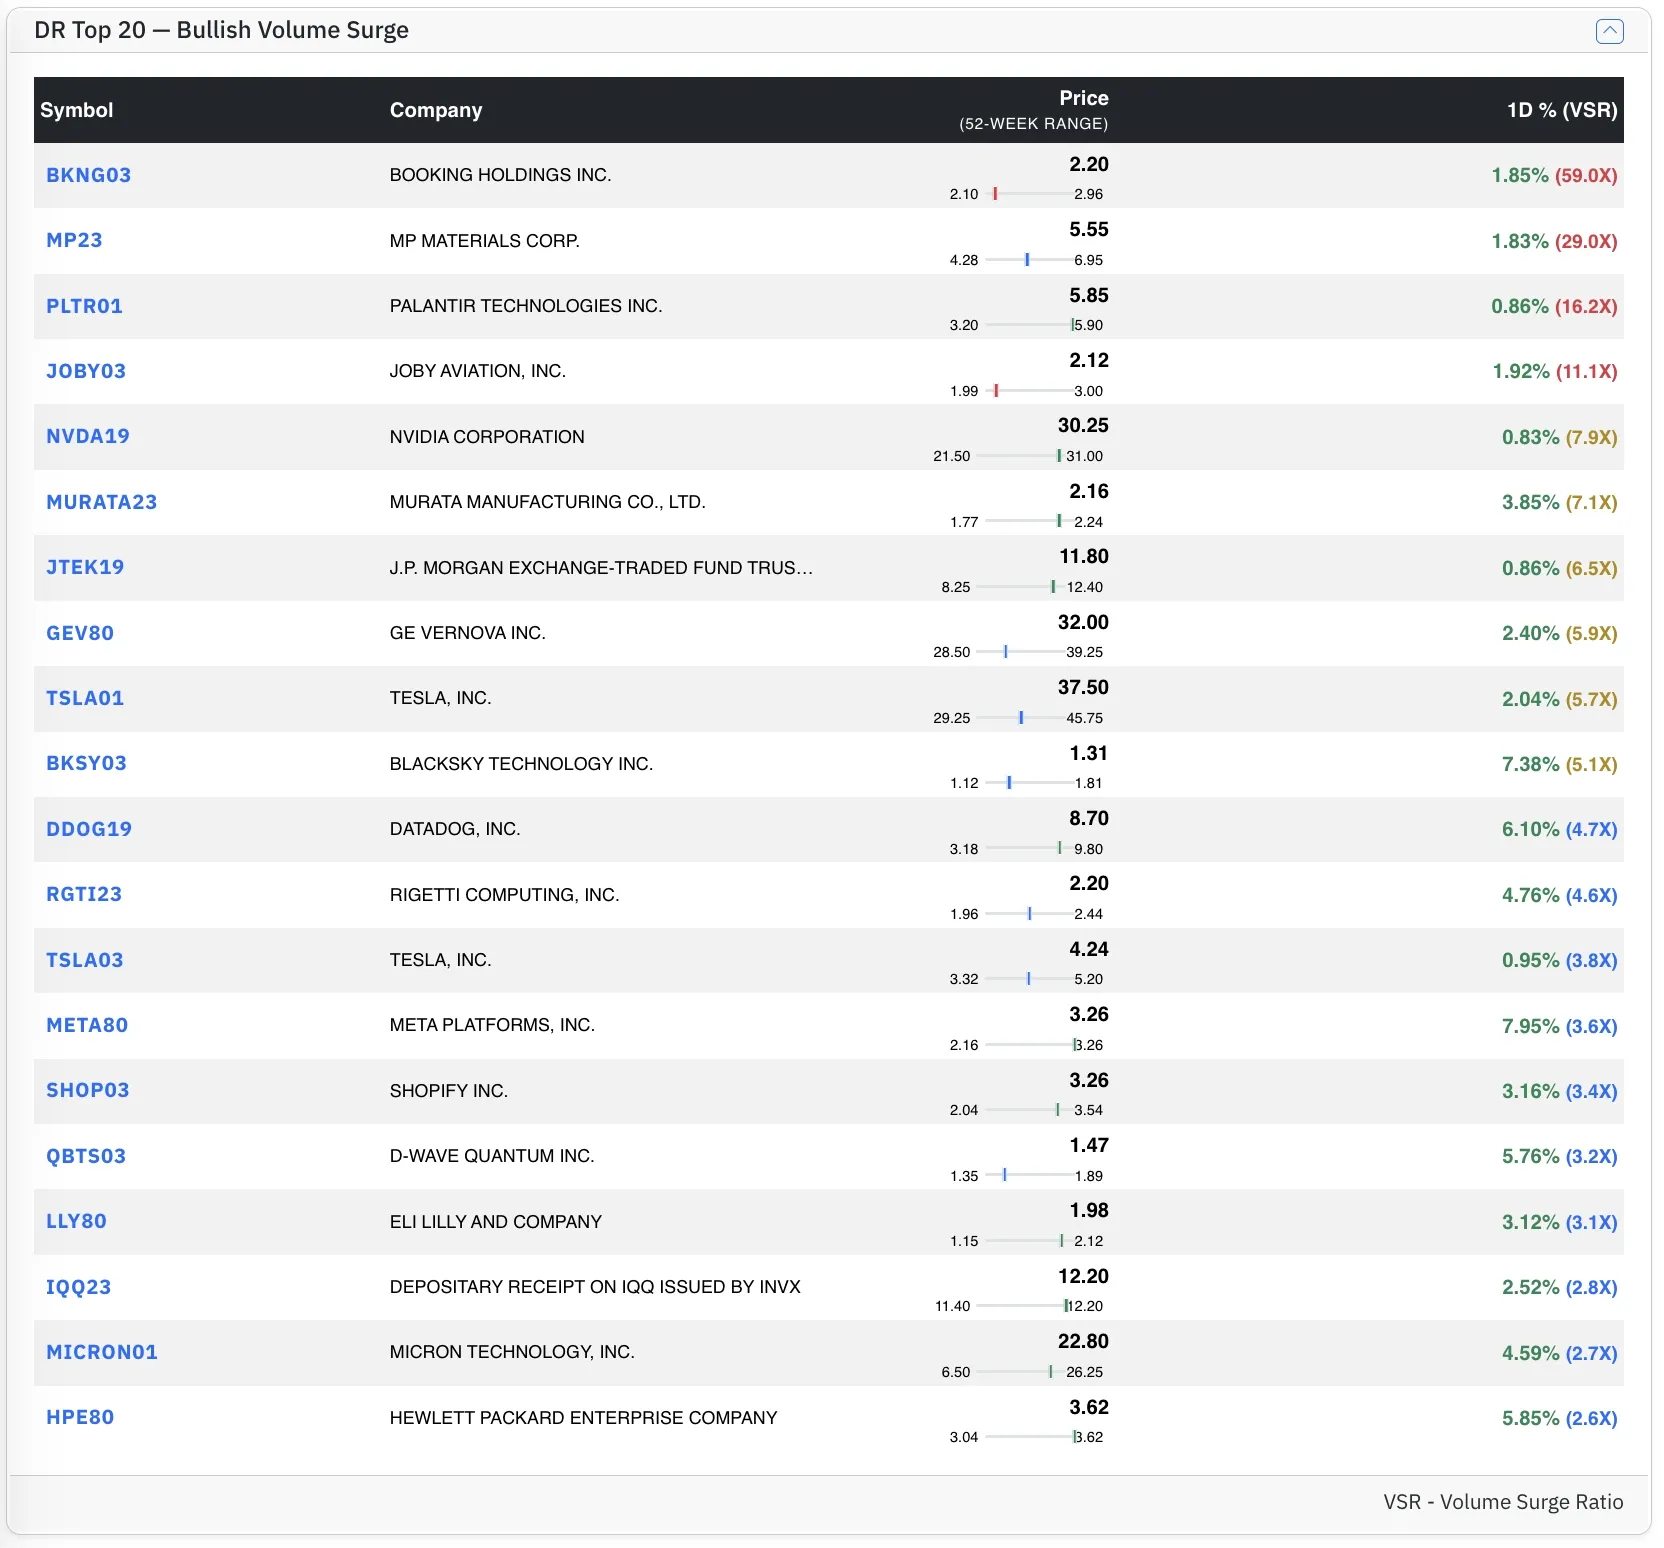Open the MURATA23 symbol link
This screenshot has height=1548, width=1664.
point(101,502)
